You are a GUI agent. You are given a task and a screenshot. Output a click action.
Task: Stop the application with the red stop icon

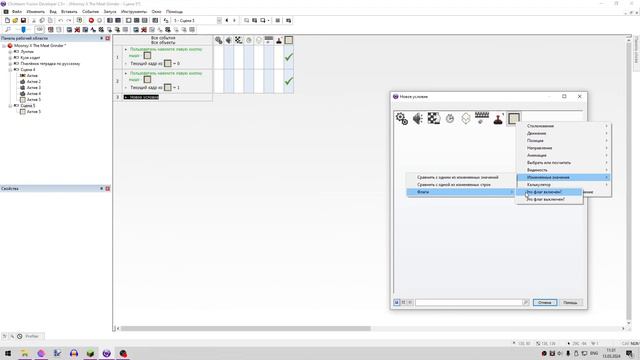91,20
